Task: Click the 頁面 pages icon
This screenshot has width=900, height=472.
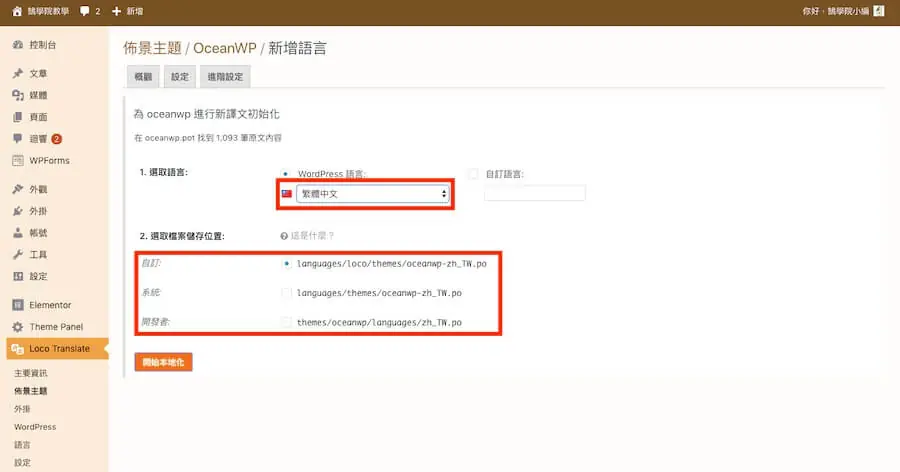Action: coord(18,117)
